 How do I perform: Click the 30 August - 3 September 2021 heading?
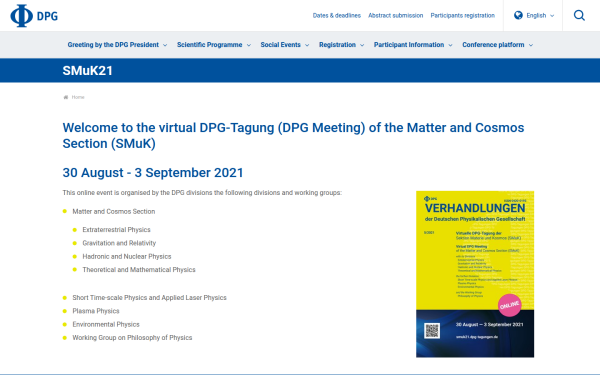coord(153,173)
